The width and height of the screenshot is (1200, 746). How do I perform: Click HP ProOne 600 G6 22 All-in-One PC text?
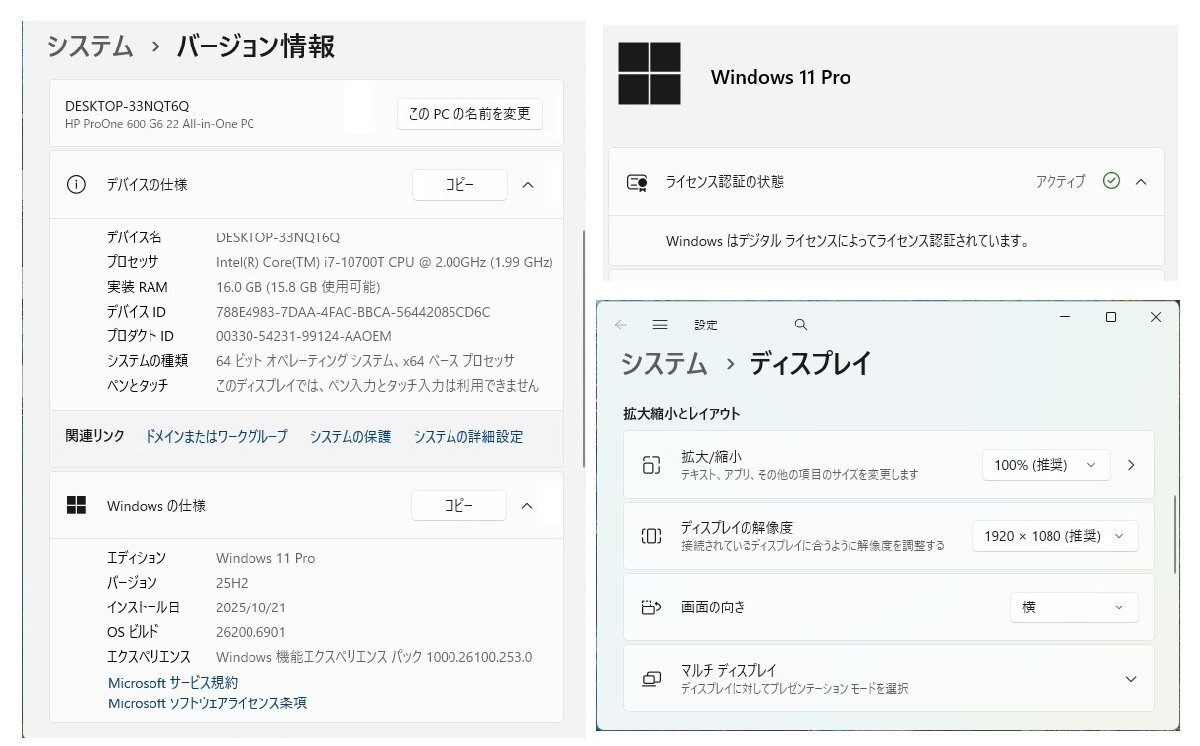[x=159, y=124]
